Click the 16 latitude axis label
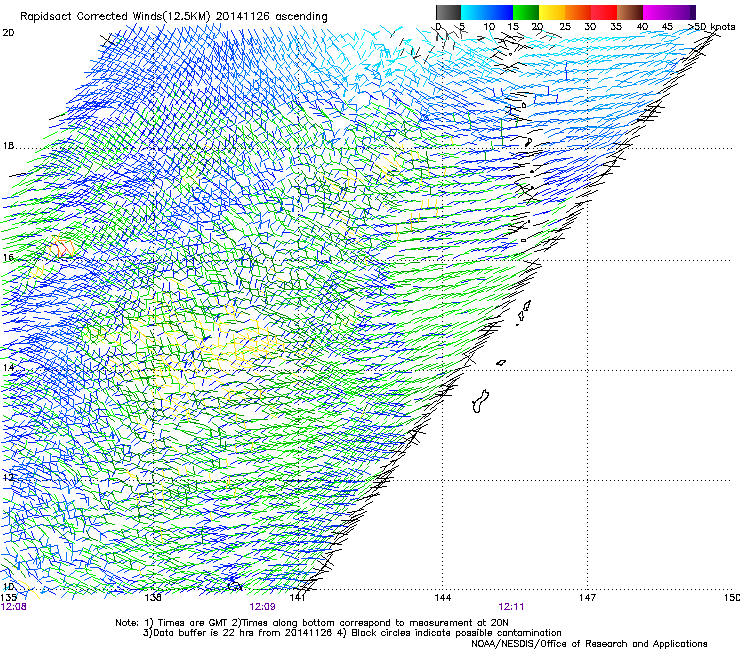740x650 pixels. pos(8,257)
